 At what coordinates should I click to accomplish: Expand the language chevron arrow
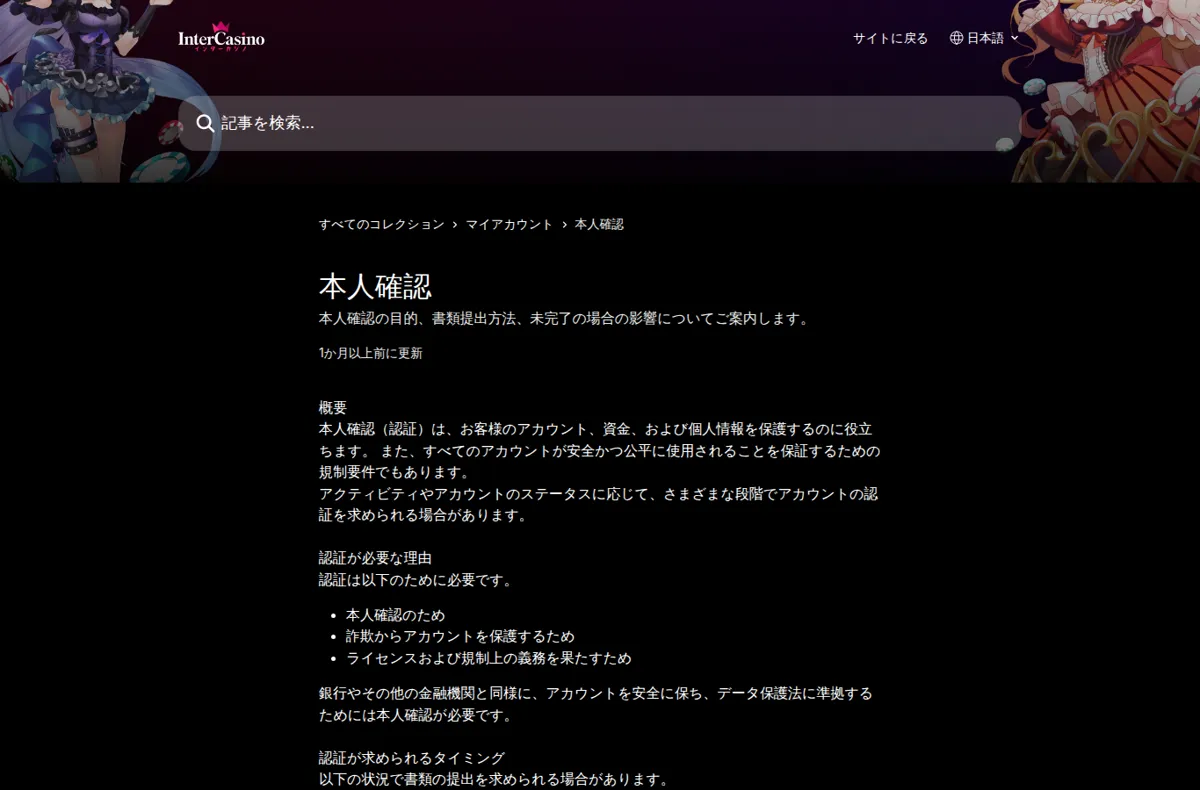click(1015, 38)
